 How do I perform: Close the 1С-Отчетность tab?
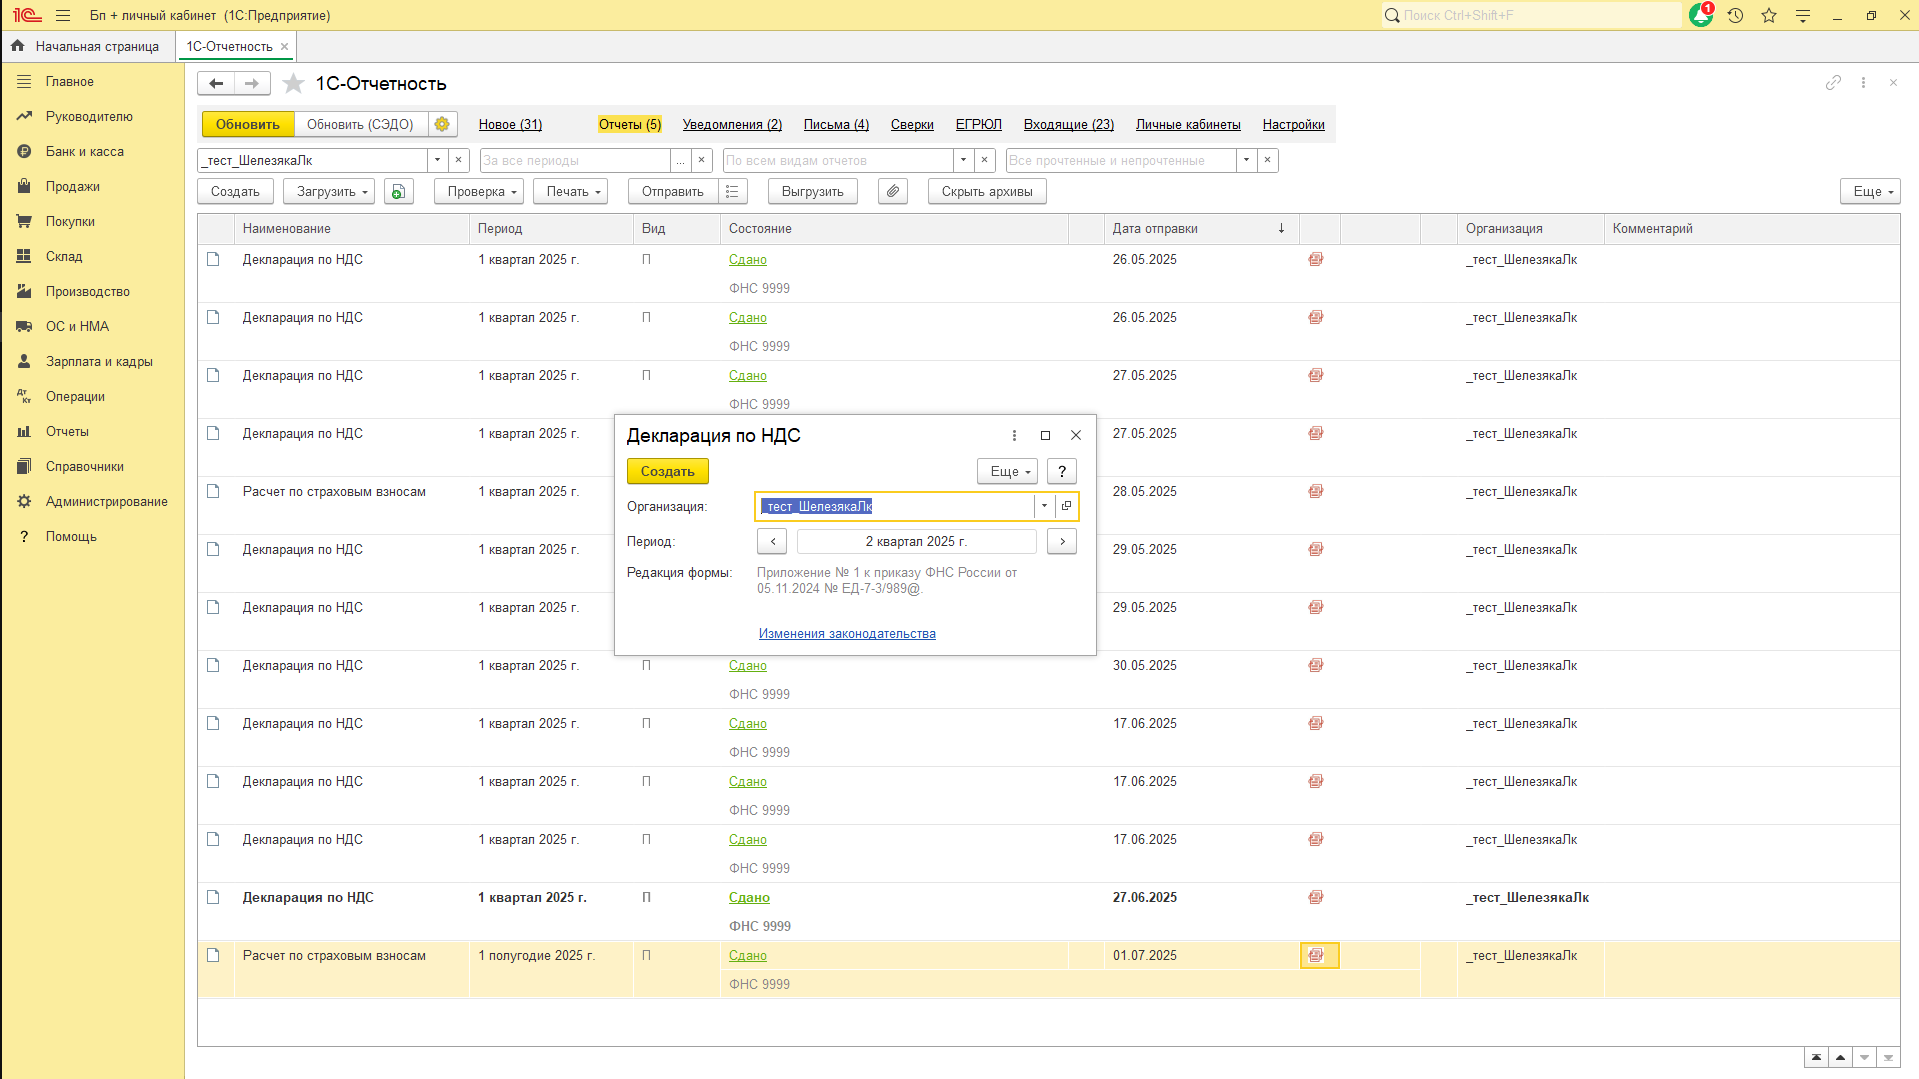click(x=285, y=46)
